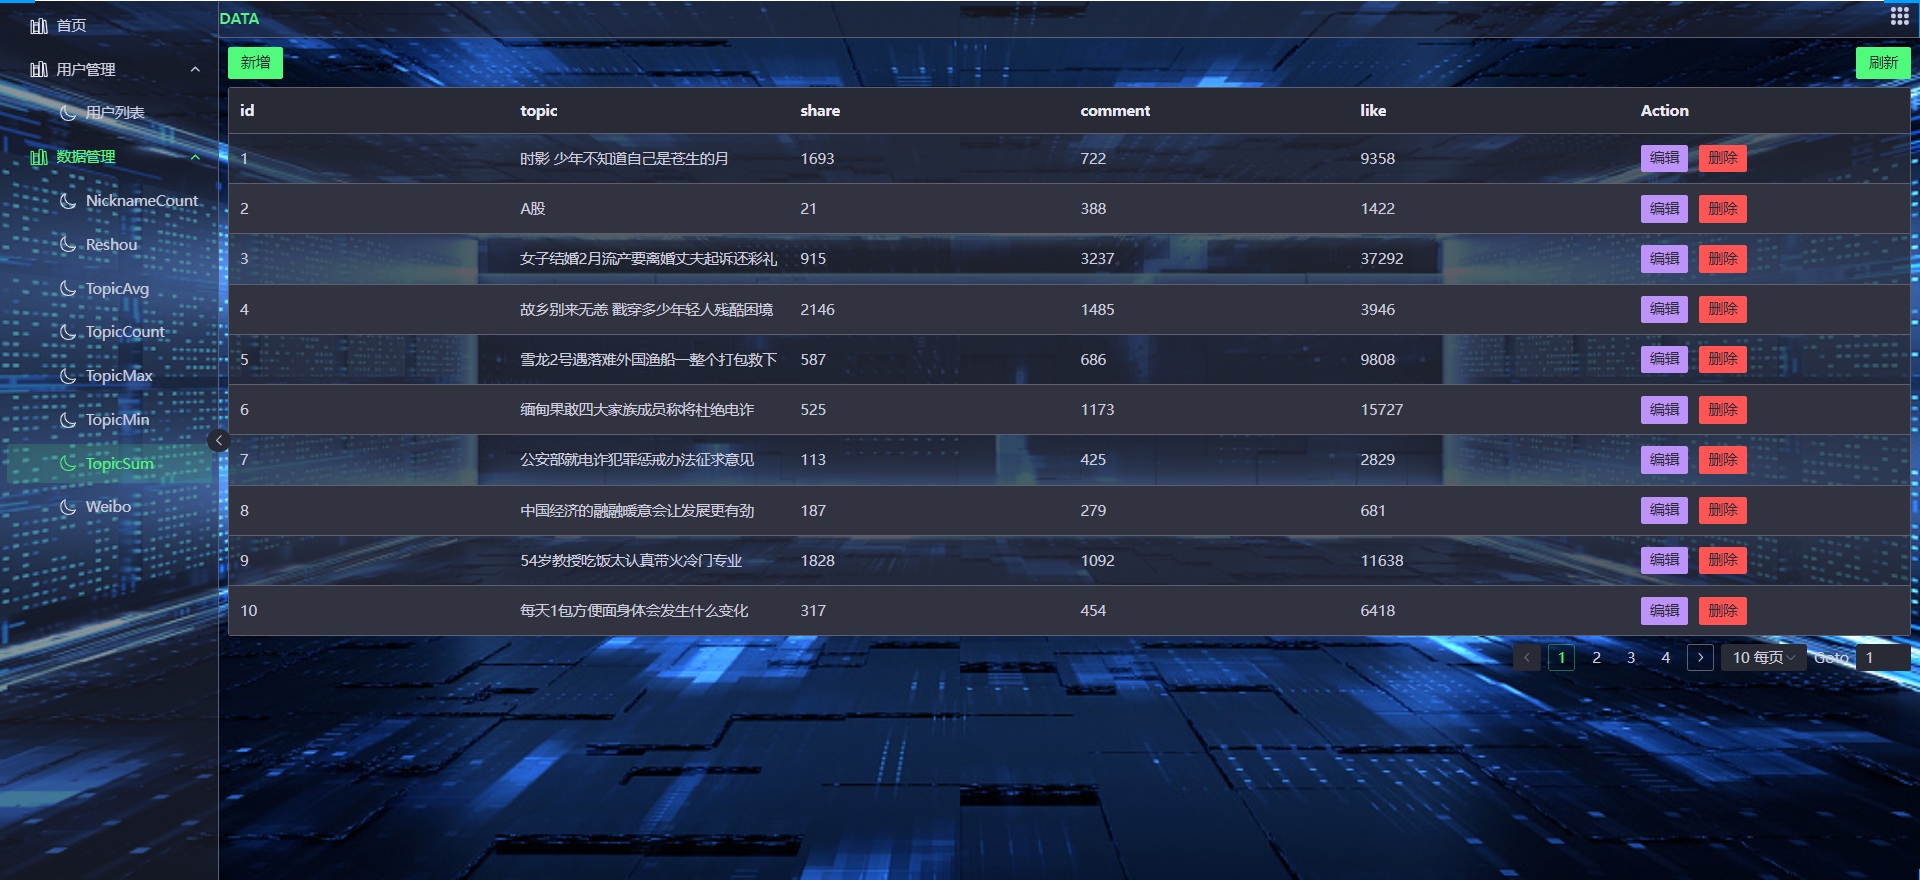Collapse the 用户管理 submenu chevron
Viewport: 1920px width, 880px height.
pos(195,69)
